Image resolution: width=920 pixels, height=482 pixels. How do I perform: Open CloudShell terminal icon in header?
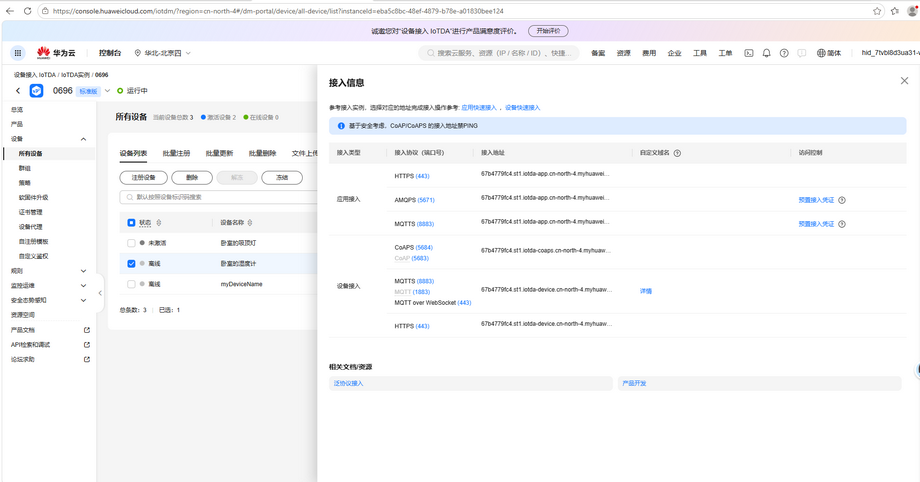tap(749, 53)
